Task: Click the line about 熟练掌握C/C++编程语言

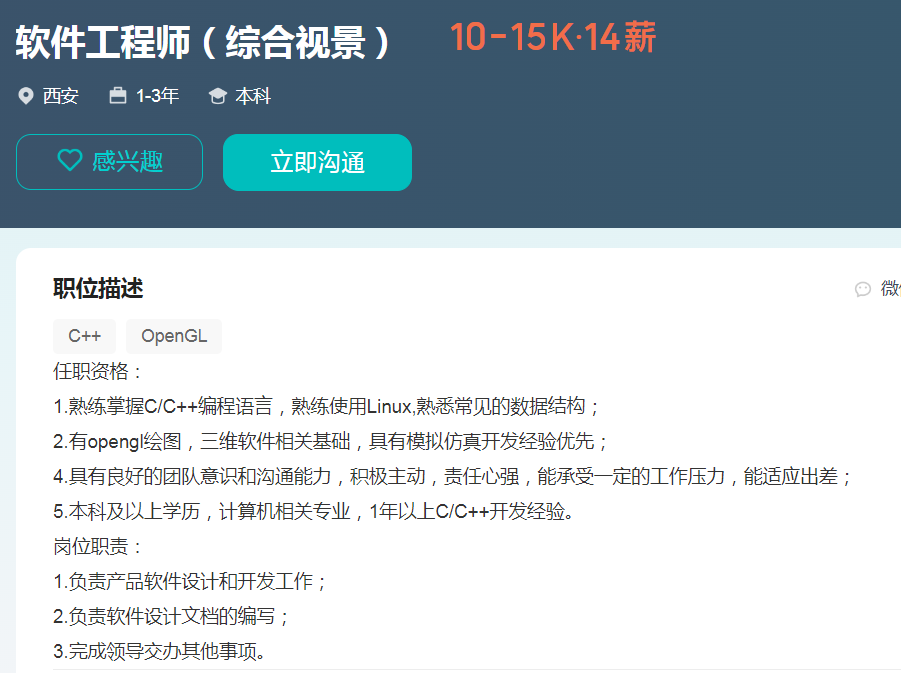Action: [327, 407]
